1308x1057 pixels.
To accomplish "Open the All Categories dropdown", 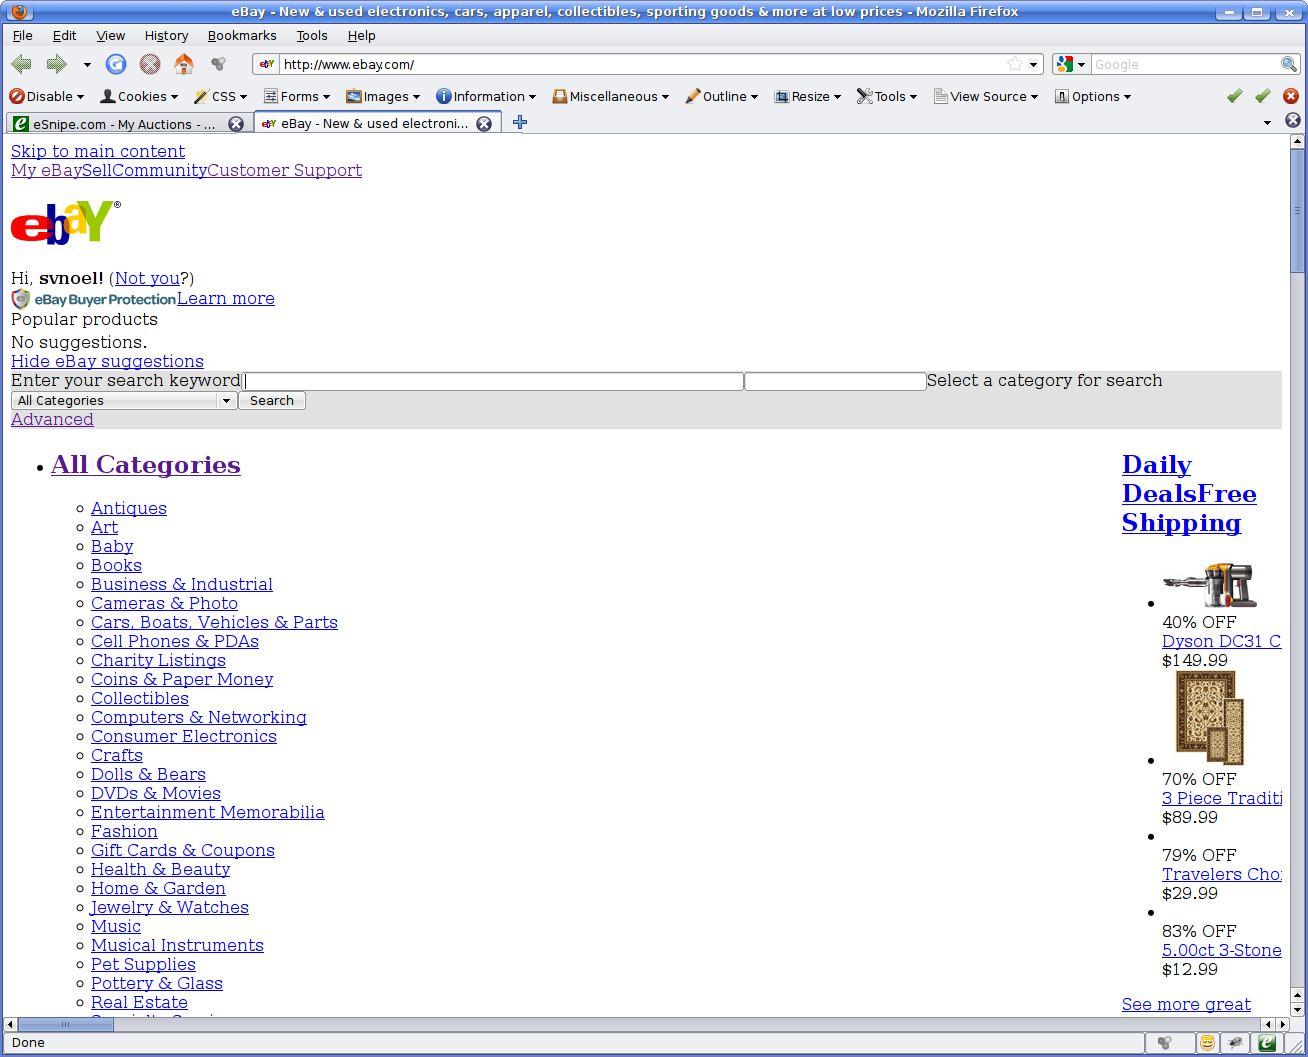I will 124,401.
